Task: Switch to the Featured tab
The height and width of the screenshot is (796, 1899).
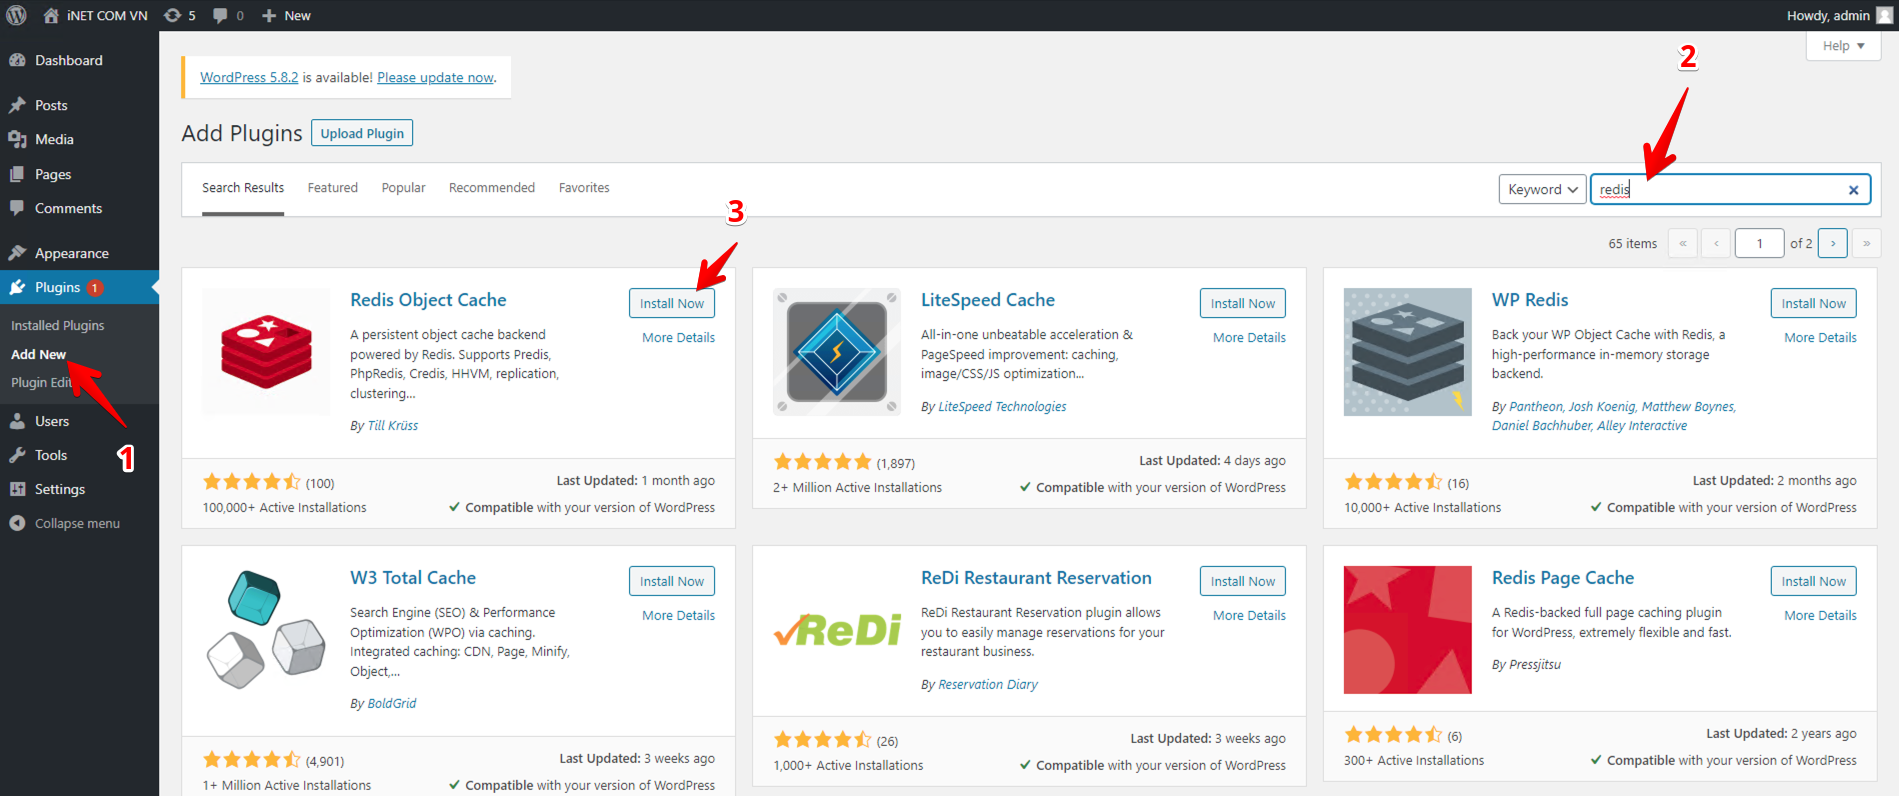Action: click(x=333, y=188)
